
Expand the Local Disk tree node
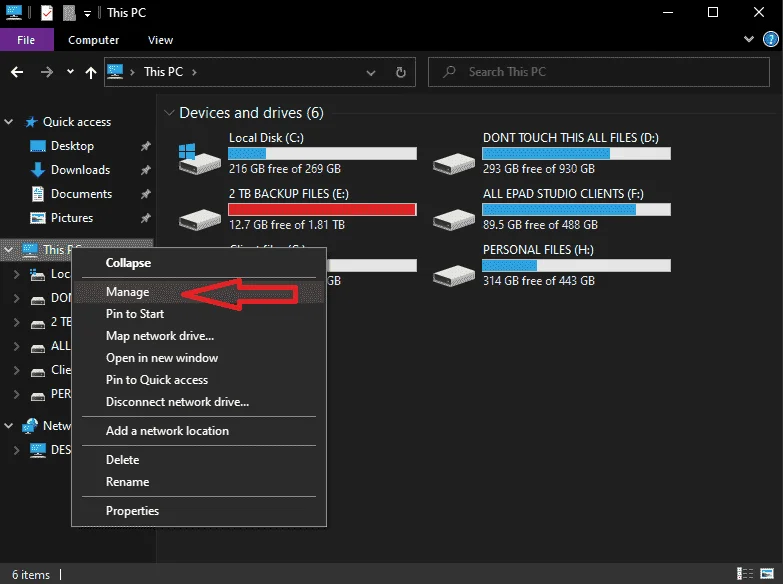click(16, 274)
